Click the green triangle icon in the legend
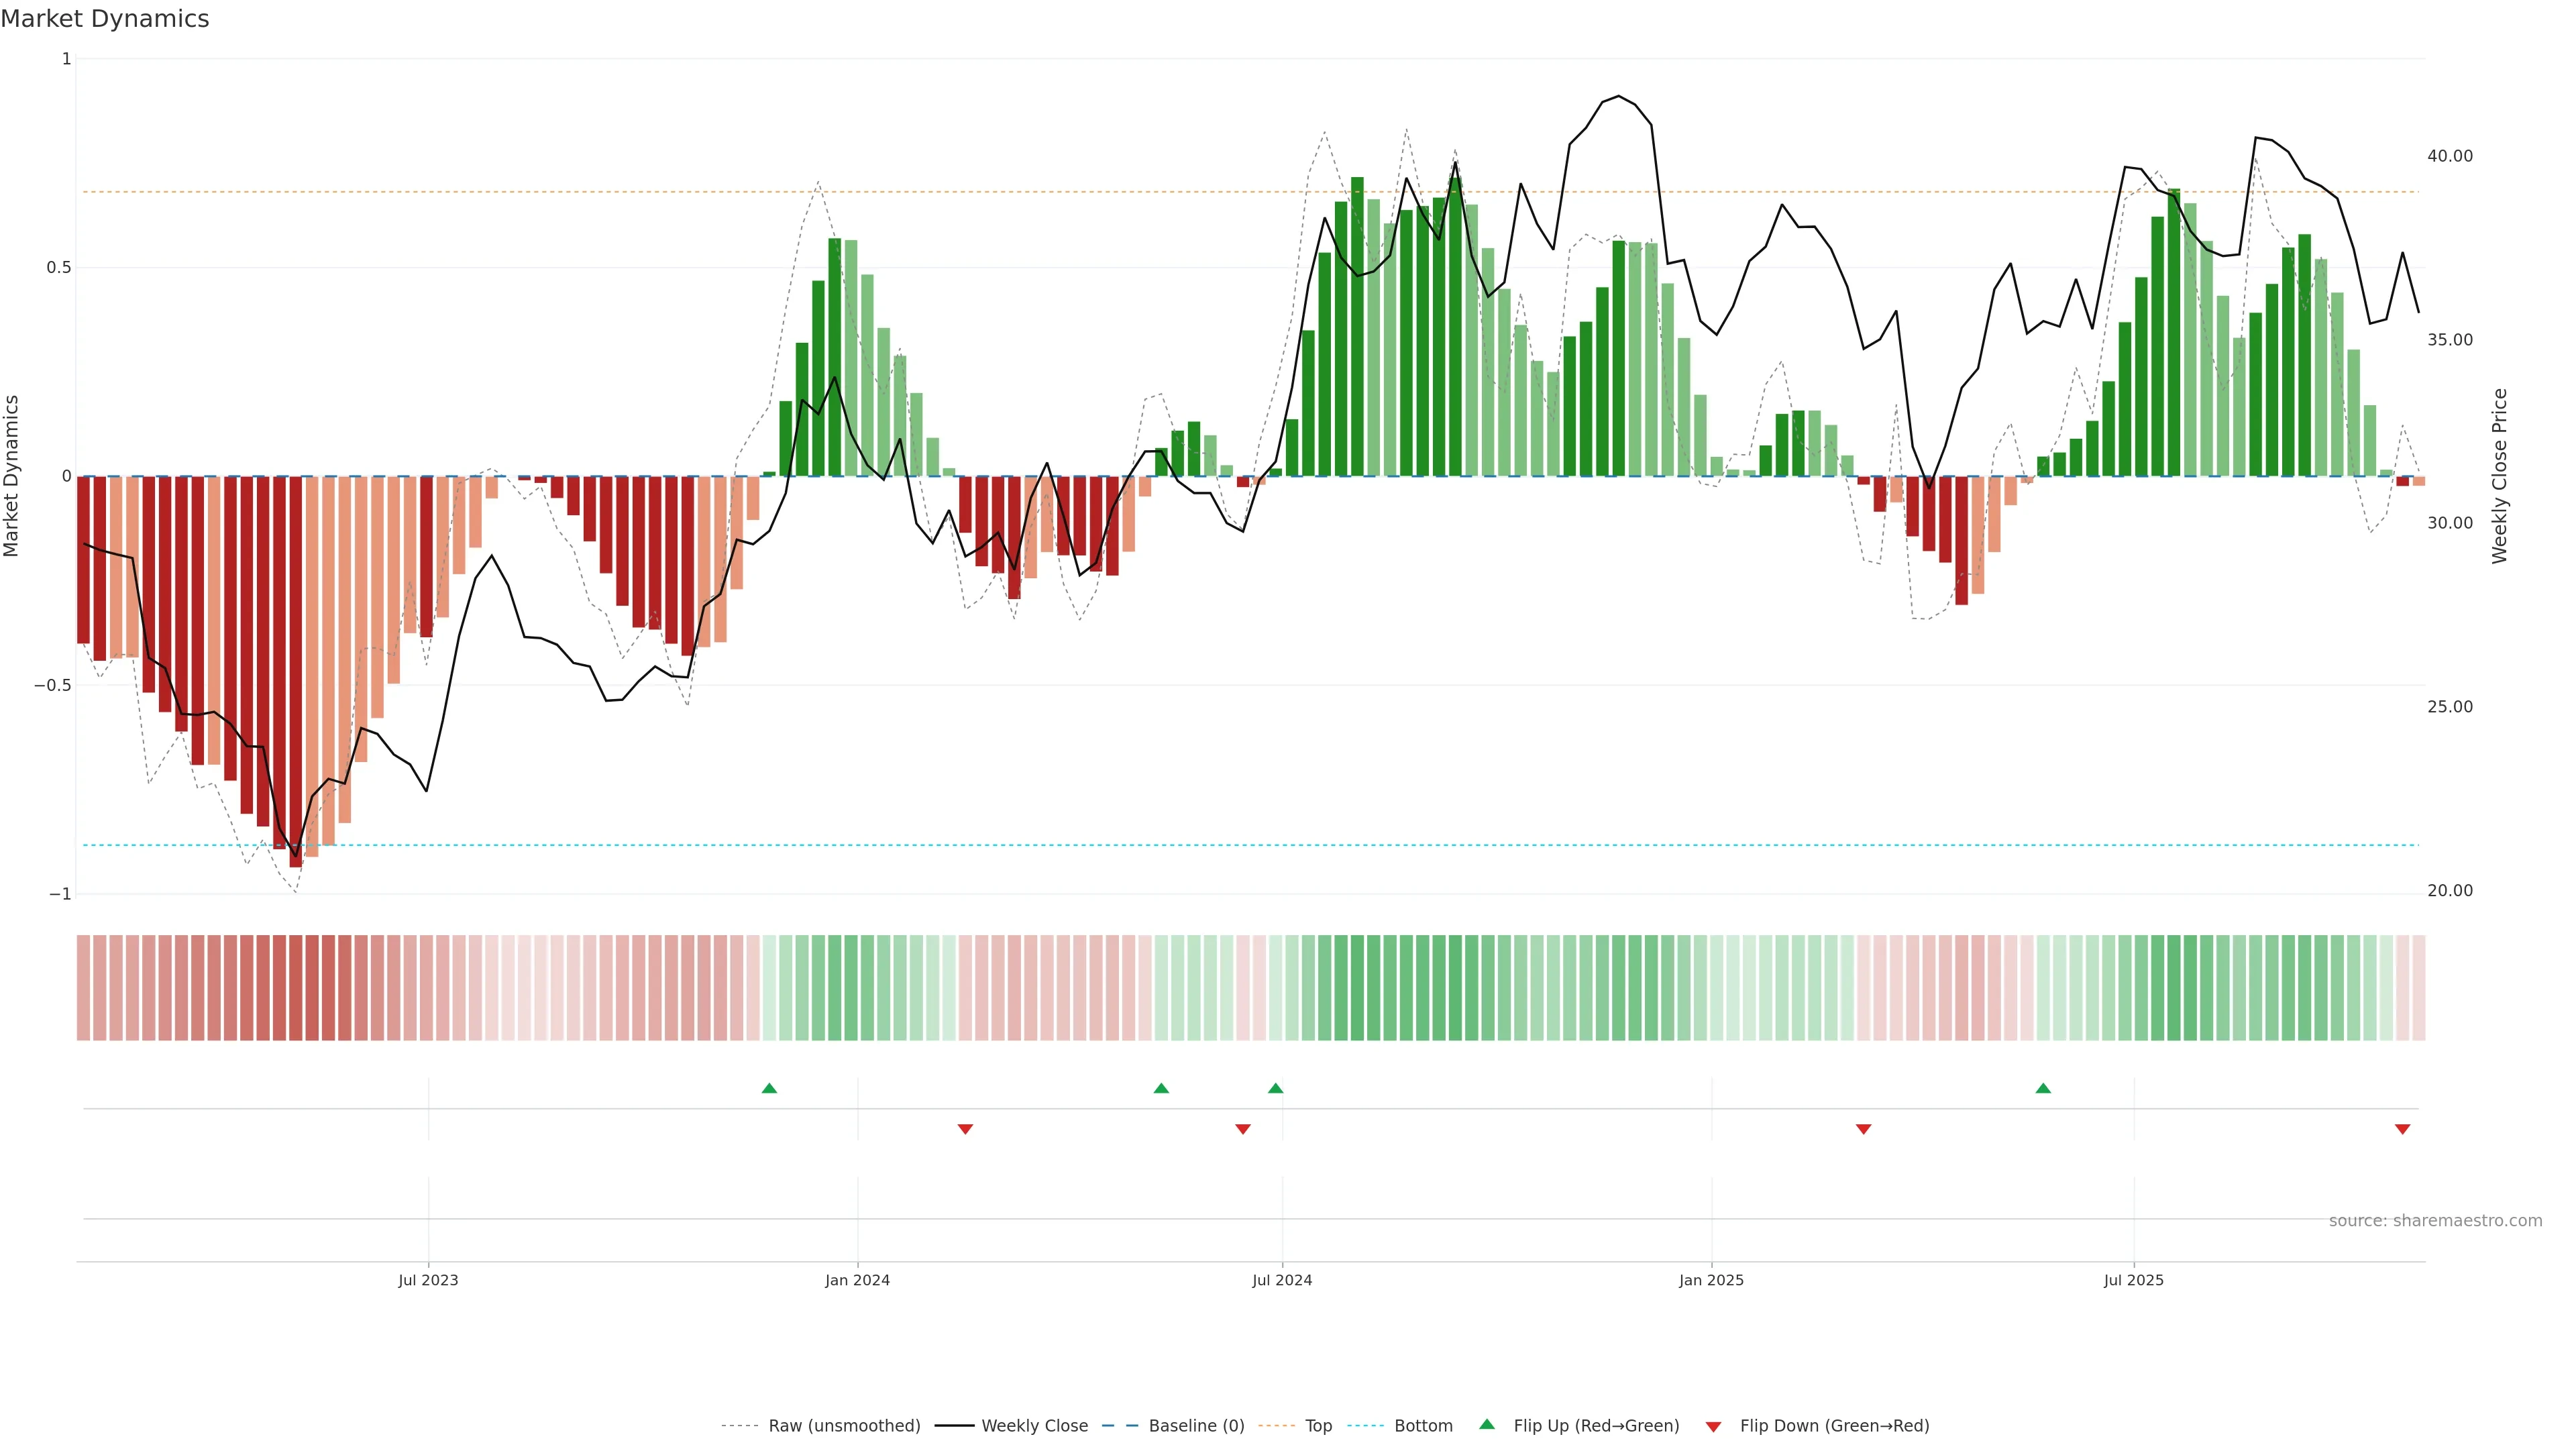 coord(1487,1424)
